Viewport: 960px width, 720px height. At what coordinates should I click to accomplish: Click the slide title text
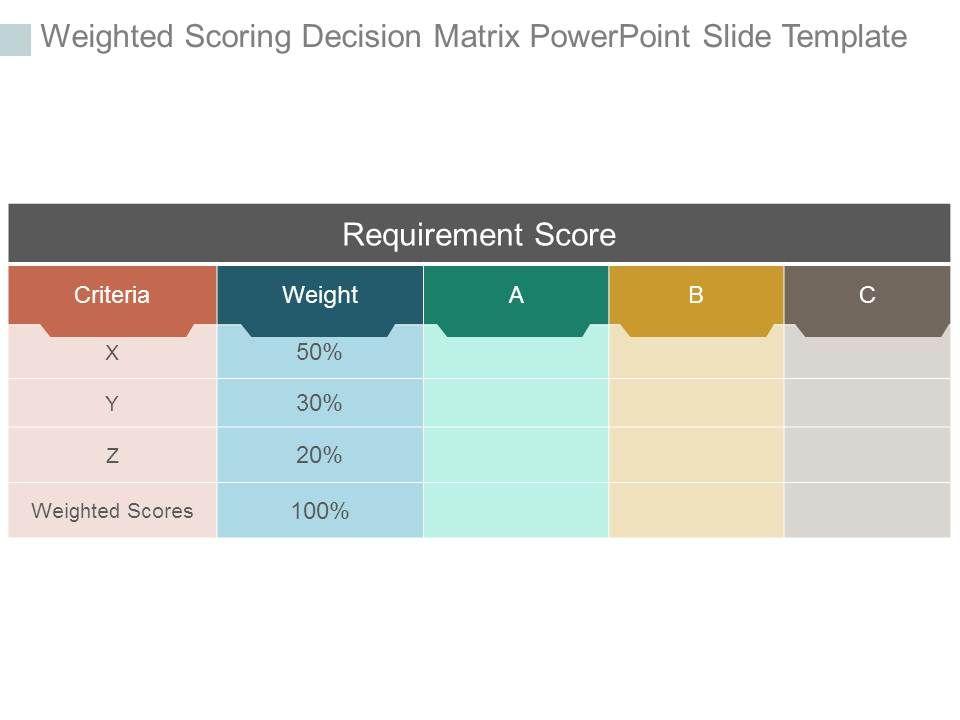click(x=474, y=37)
